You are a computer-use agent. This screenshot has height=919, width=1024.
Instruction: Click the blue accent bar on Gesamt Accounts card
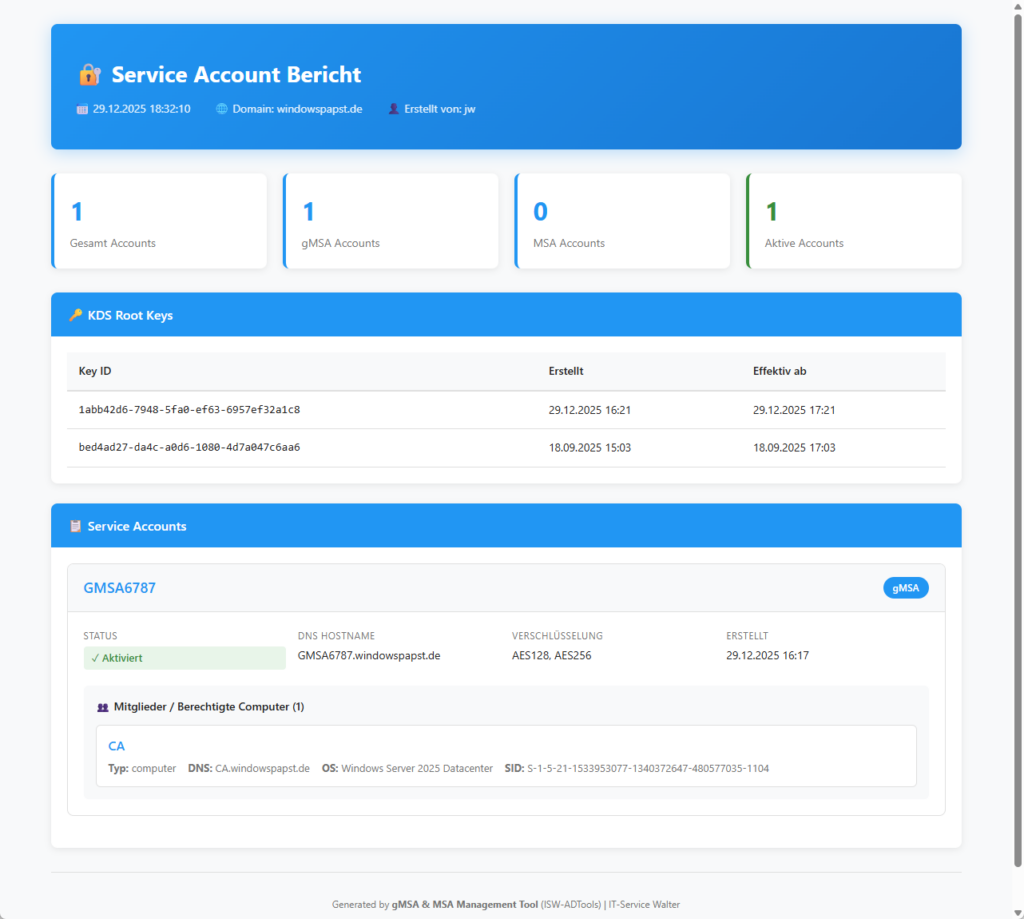pyautogui.click(x=53, y=221)
